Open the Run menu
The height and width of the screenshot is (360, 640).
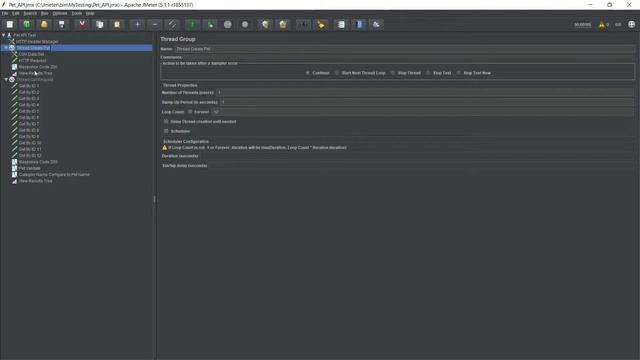44,13
